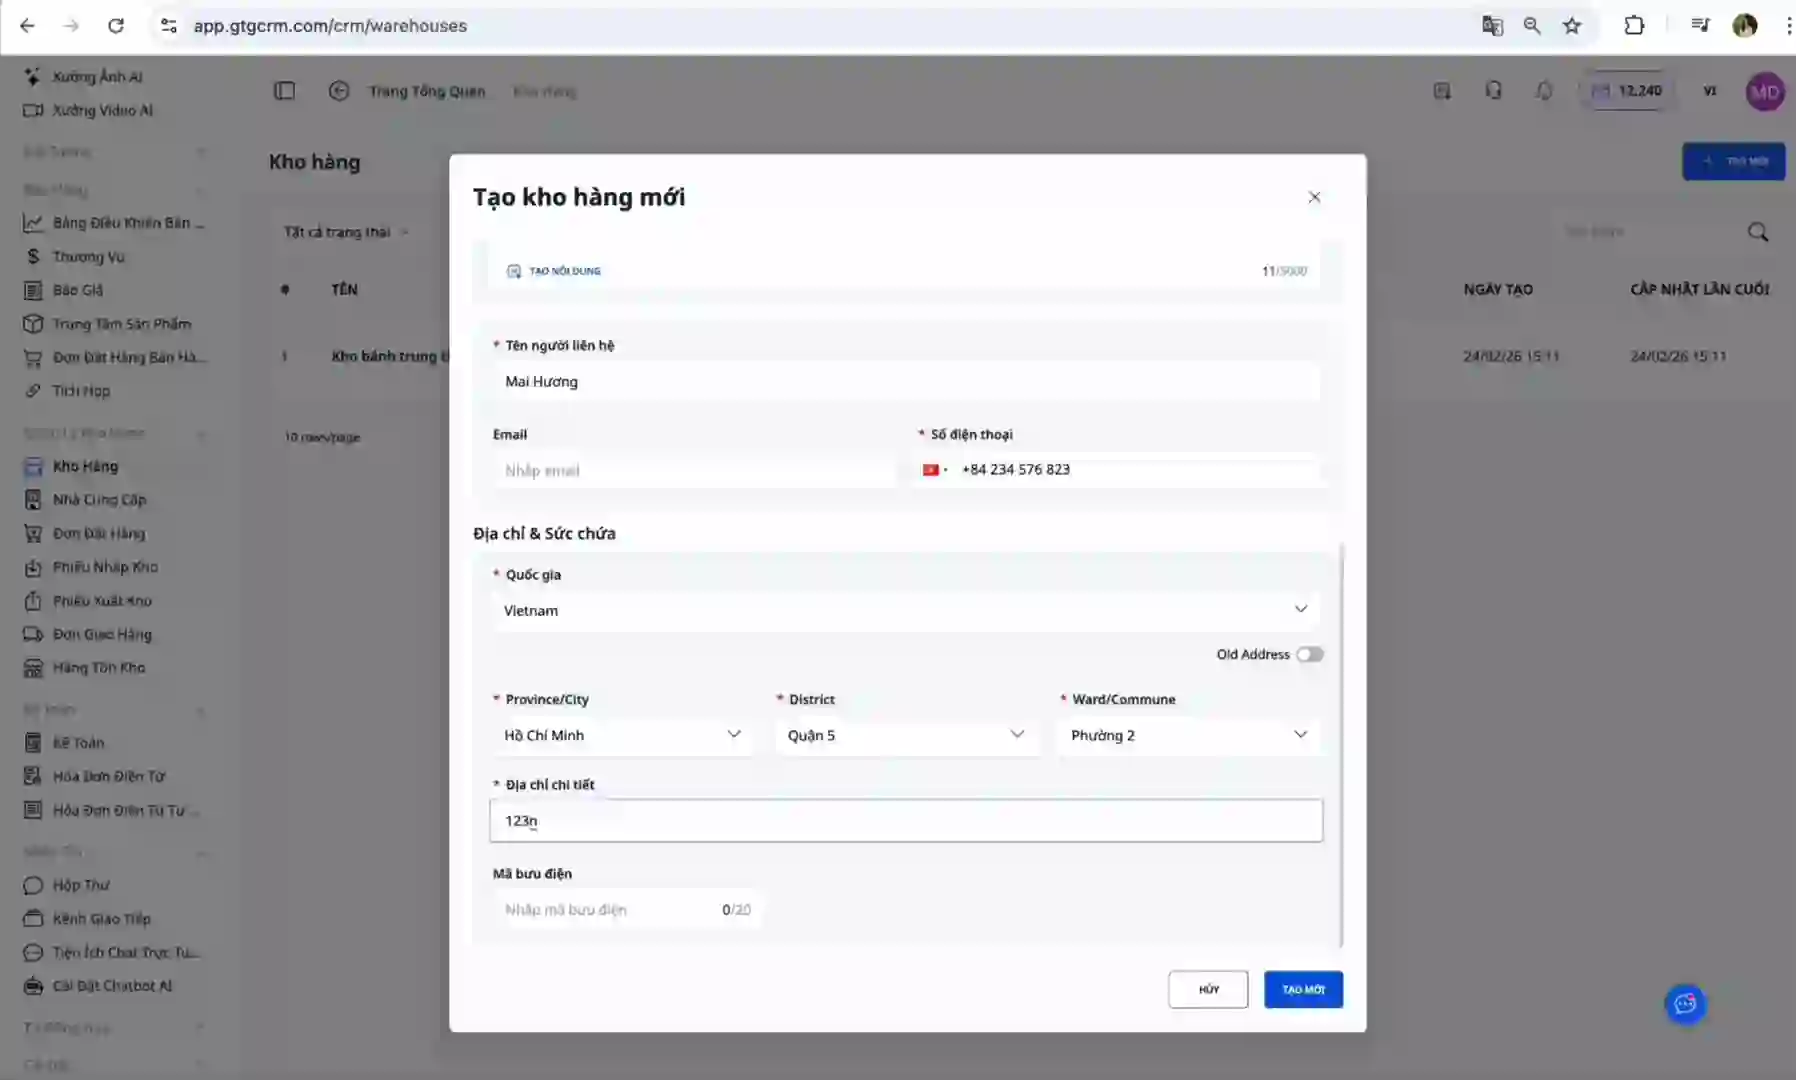Open the browser extensions puzzle icon

point(1634,26)
